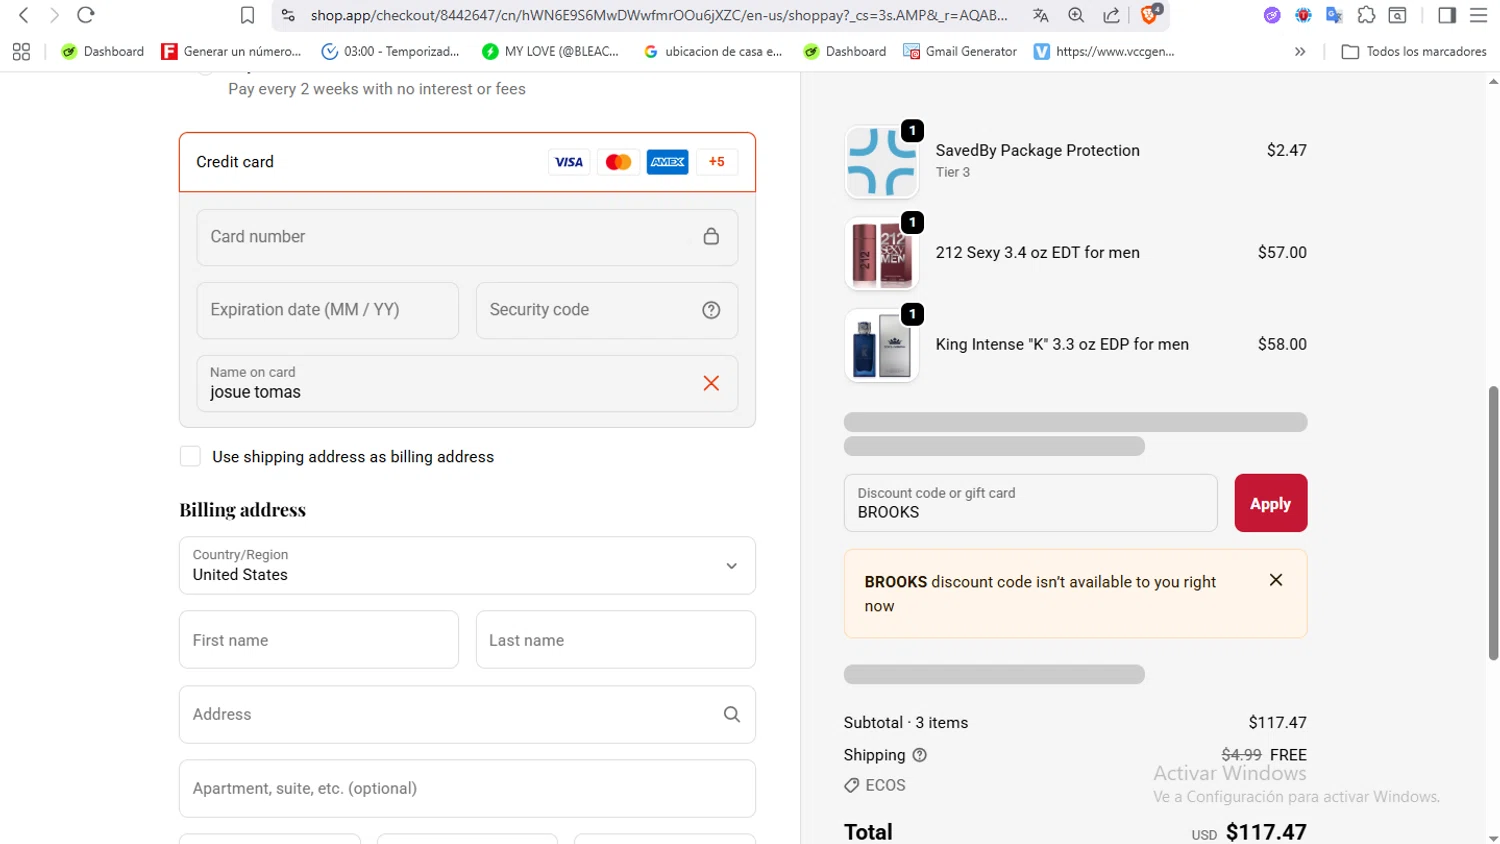Open the Brave Shields lion icon
This screenshot has width=1500, height=844.
coord(1150,14)
